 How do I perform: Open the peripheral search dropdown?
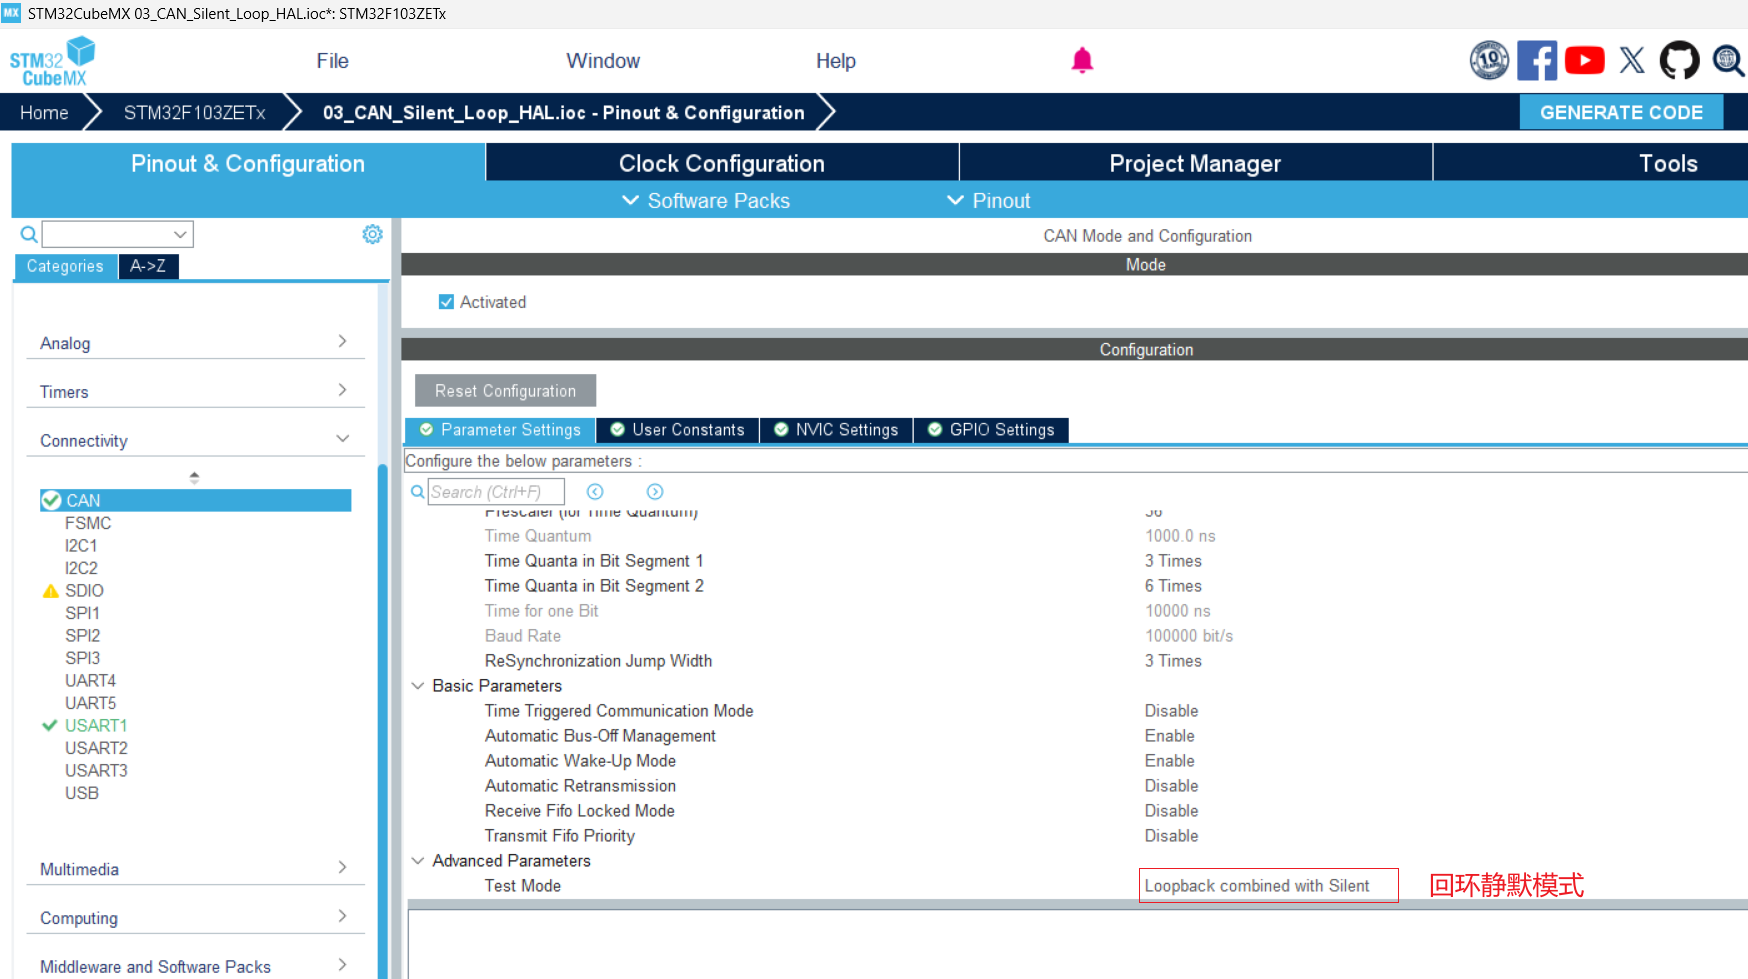180,234
